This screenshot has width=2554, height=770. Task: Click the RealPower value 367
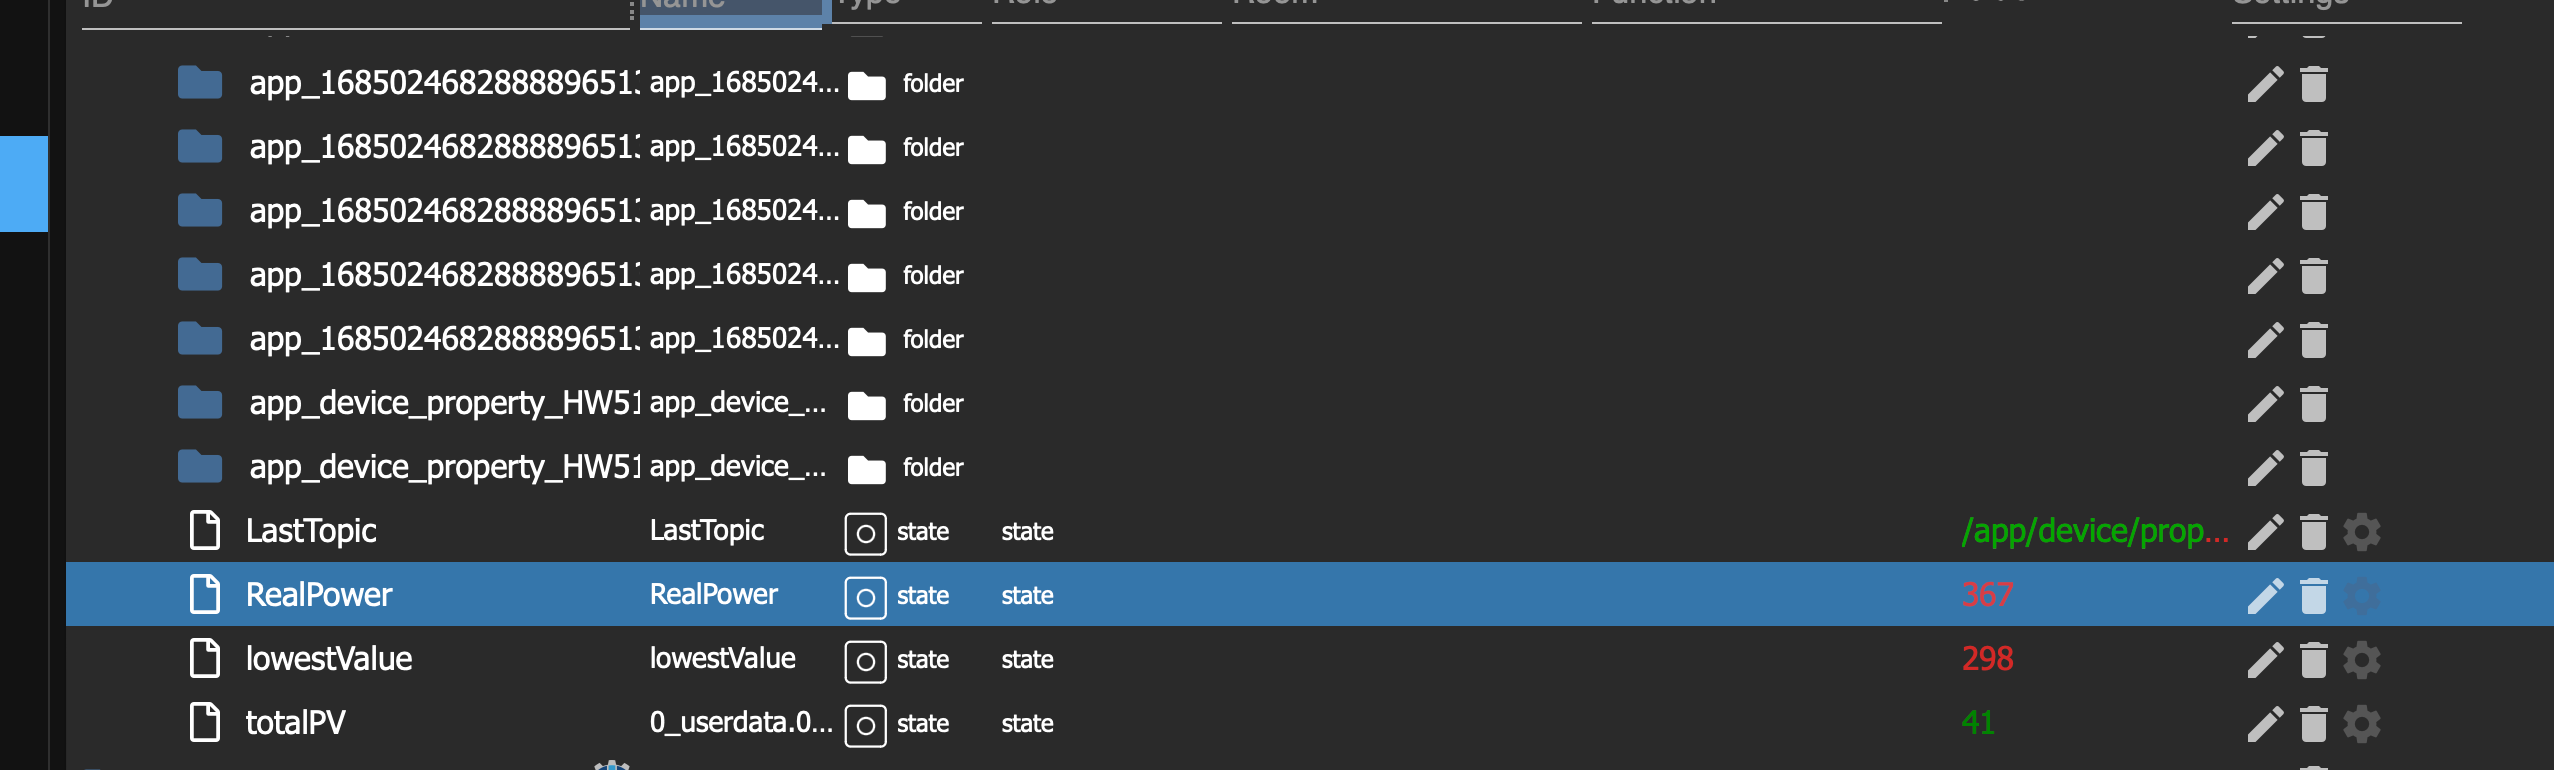pos(1987,595)
